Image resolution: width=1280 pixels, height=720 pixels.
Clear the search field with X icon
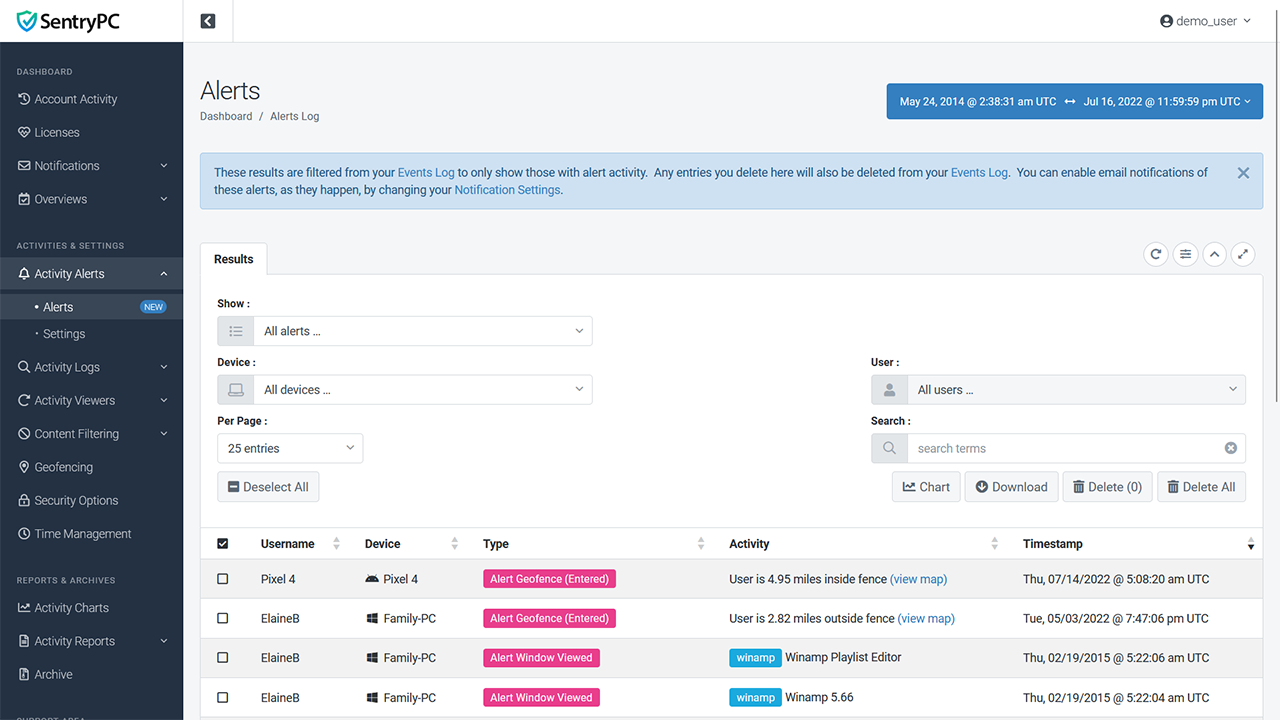1231,448
